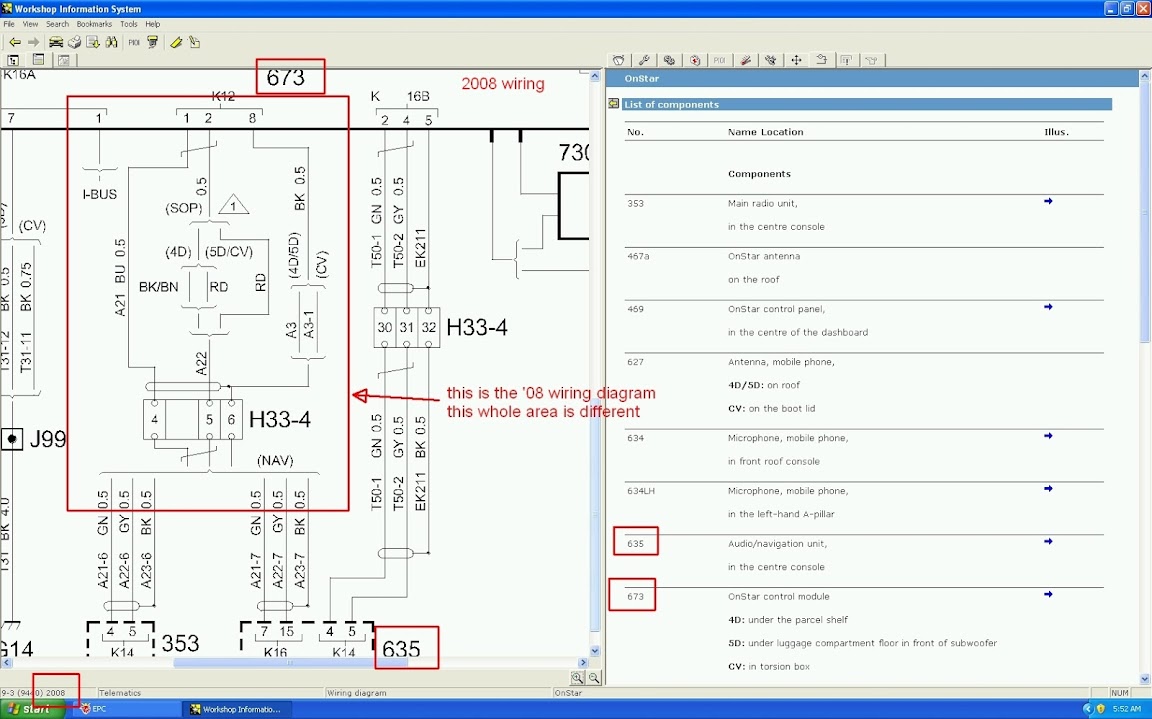Open the gears section icon
The height and width of the screenshot is (719, 1152).
point(669,60)
